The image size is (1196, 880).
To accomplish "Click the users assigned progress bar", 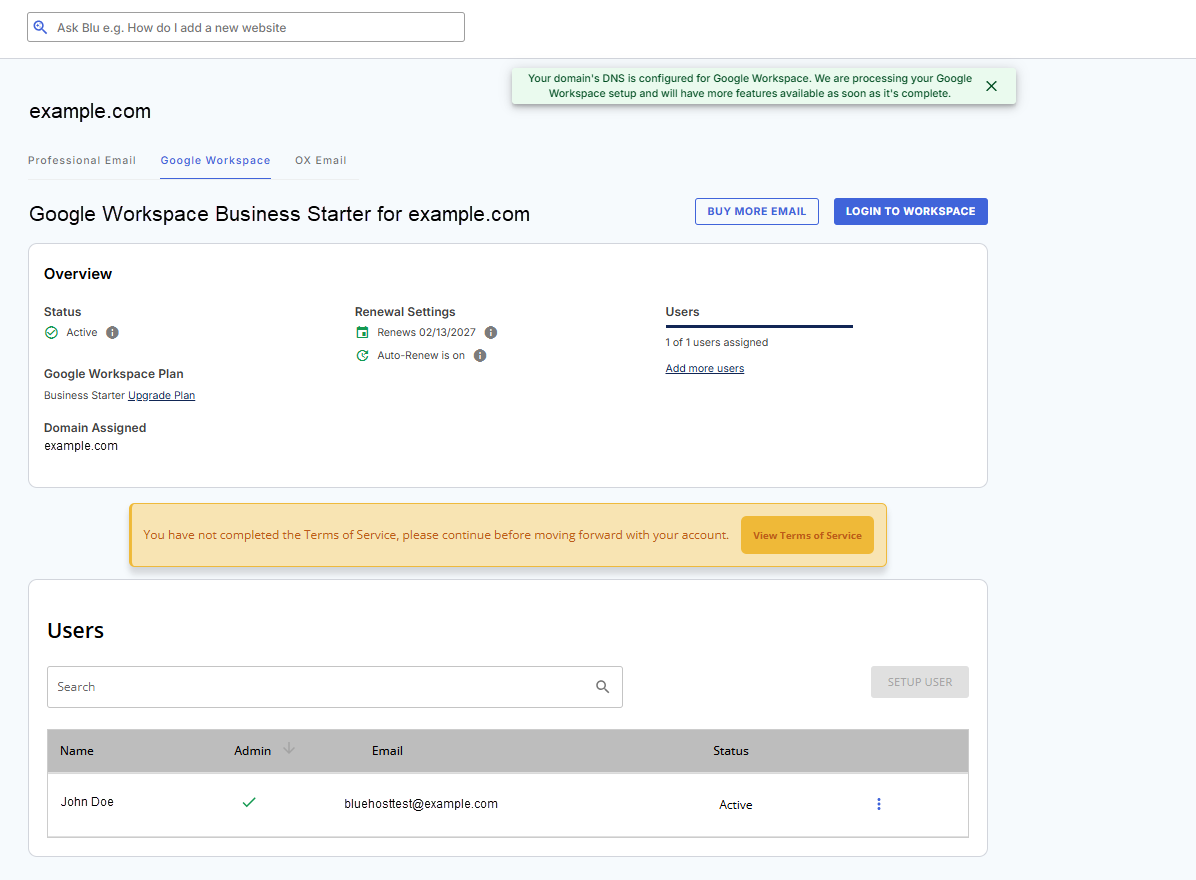I will [759, 326].
